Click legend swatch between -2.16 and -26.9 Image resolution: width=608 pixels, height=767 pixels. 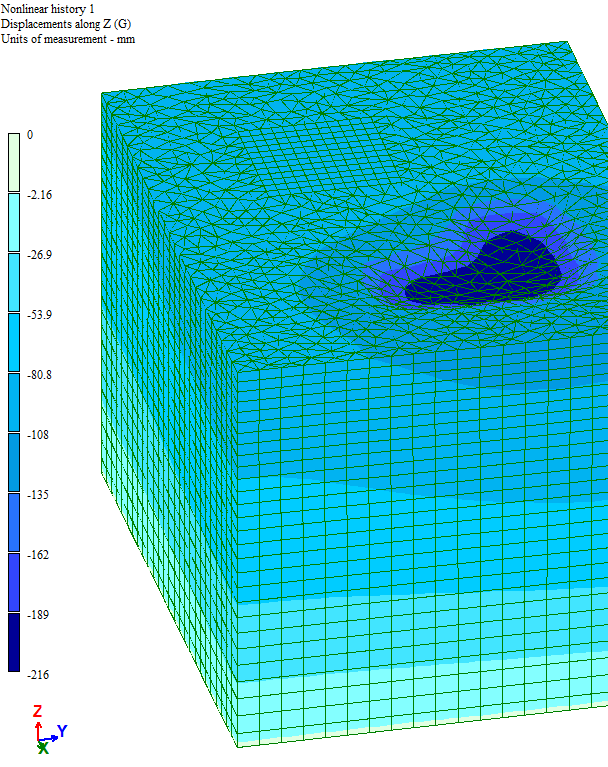click(x=14, y=222)
